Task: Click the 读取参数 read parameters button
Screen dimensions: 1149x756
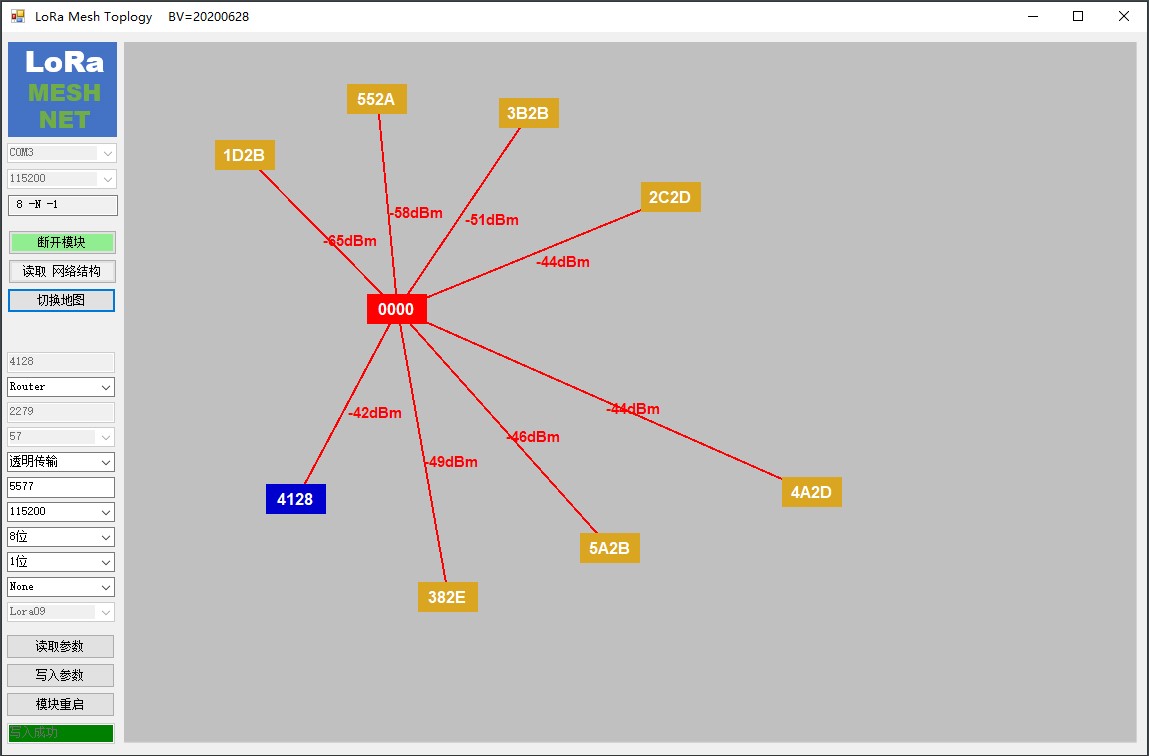Action: (60, 646)
